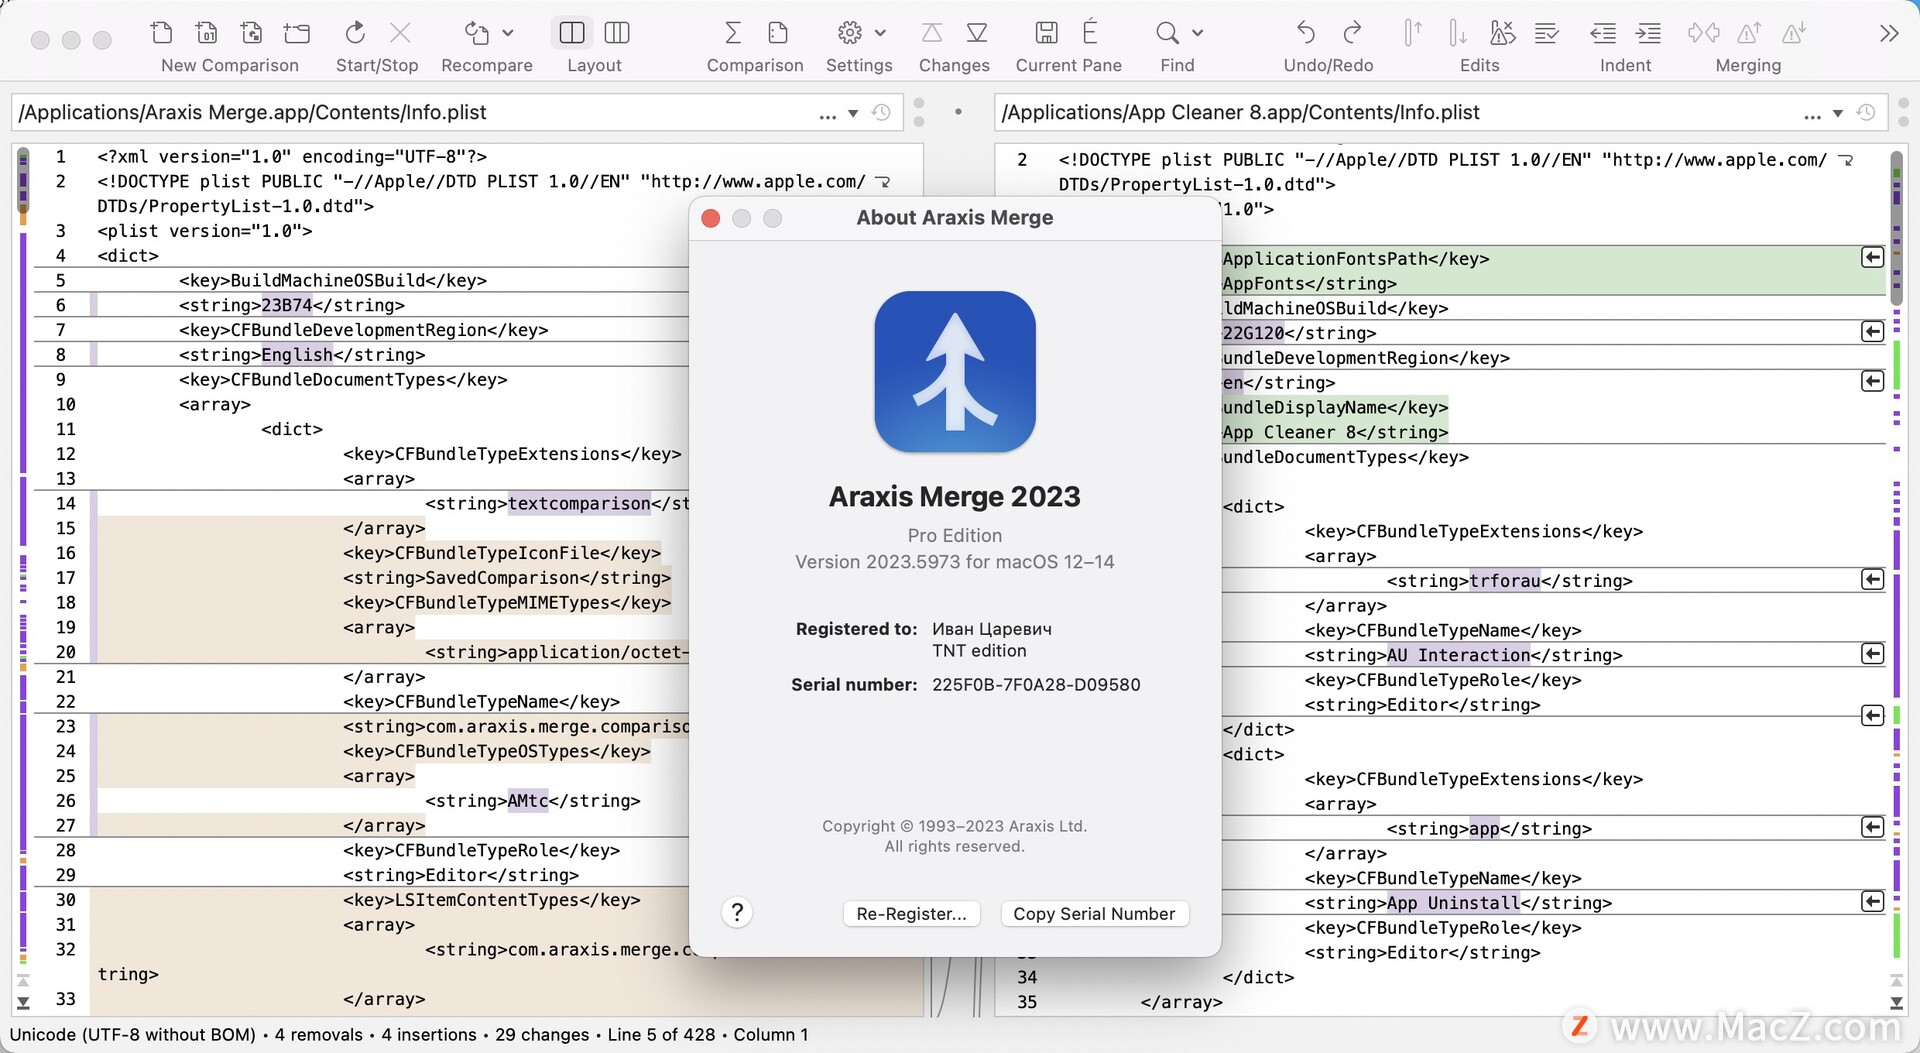The width and height of the screenshot is (1920, 1053).
Task: Start a new binary comparison
Action: click(207, 33)
